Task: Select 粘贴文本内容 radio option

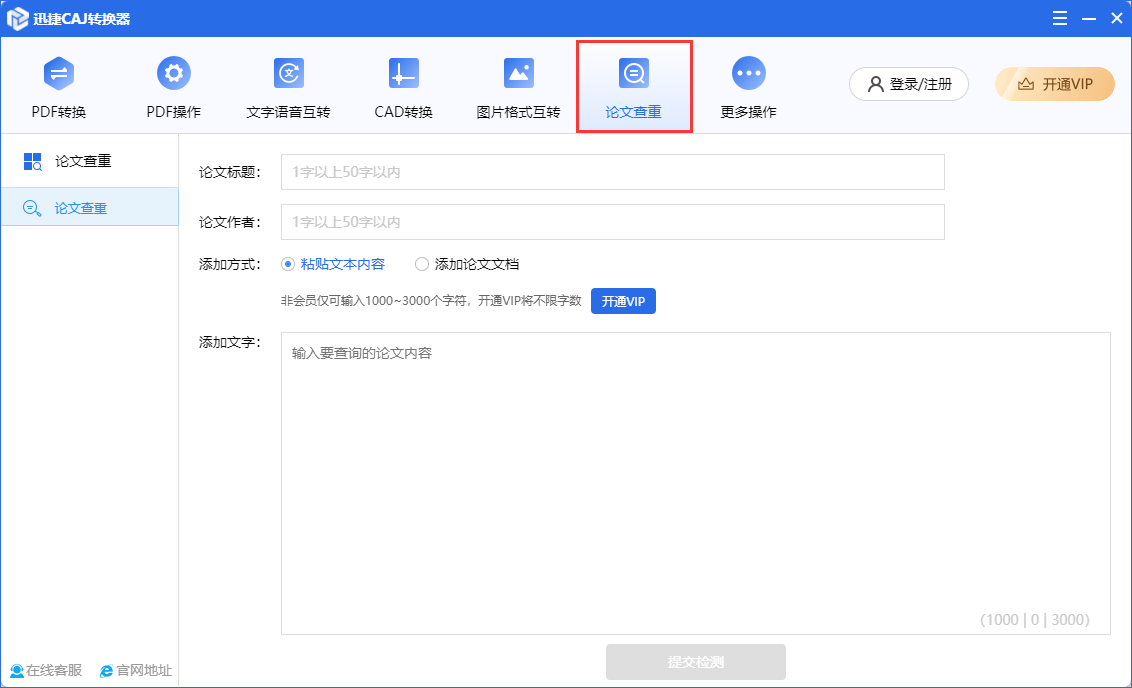Action: [x=288, y=264]
